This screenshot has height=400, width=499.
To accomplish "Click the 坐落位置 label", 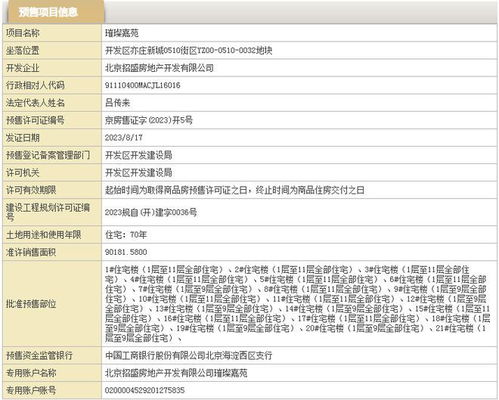I will [x=23, y=51].
